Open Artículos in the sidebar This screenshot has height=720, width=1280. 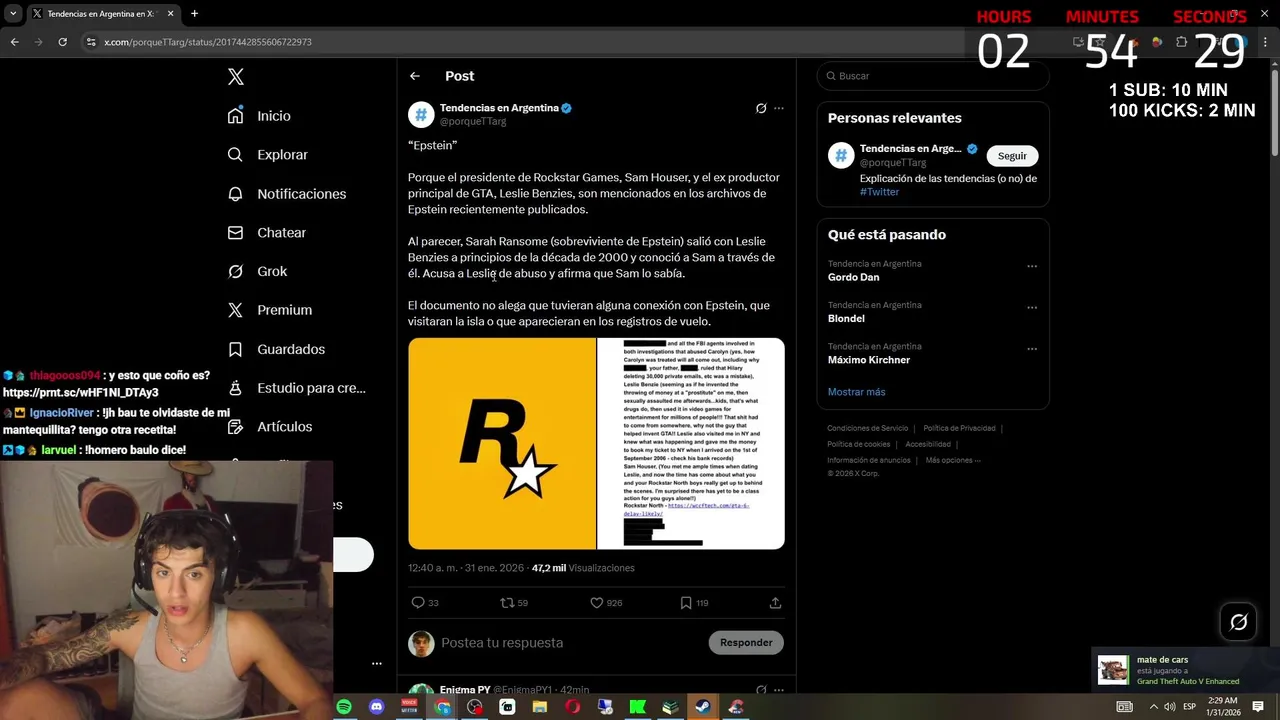click(270, 427)
